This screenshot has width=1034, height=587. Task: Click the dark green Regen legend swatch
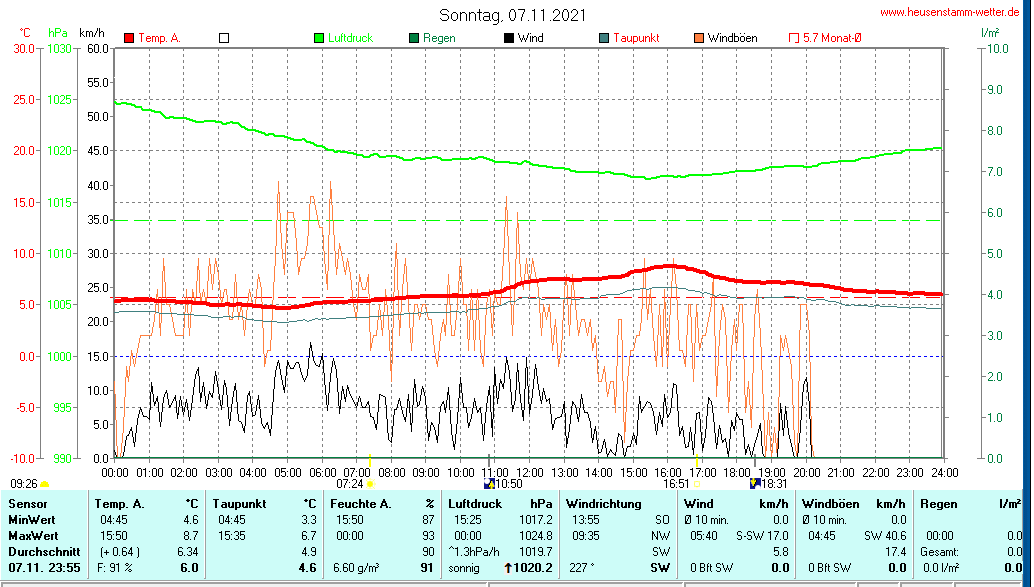coord(414,38)
